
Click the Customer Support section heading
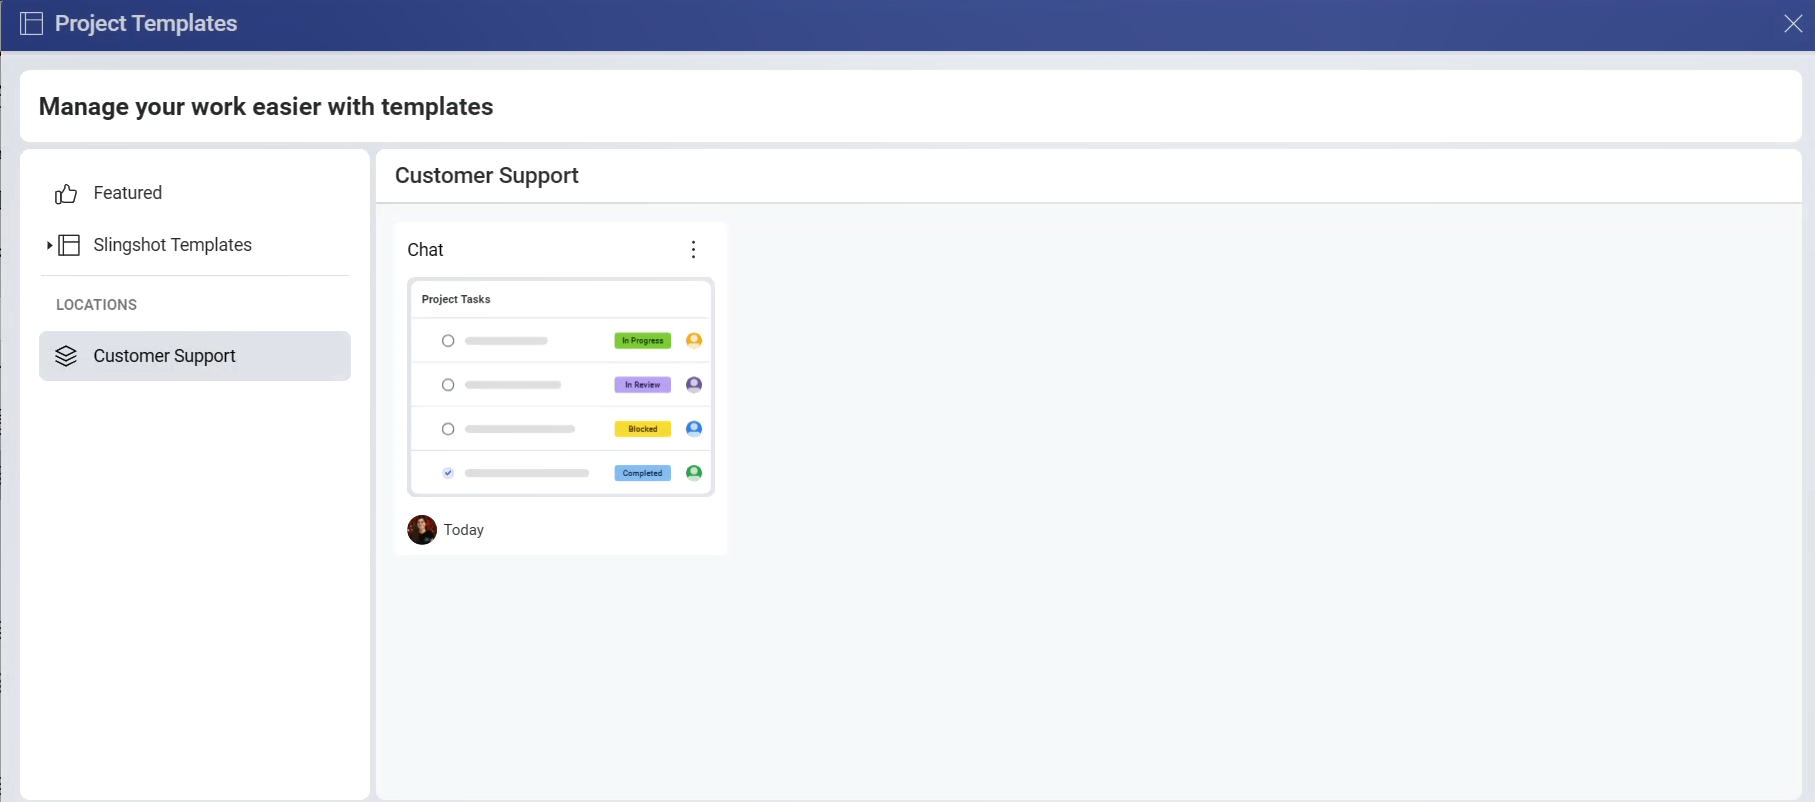[x=487, y=176]
